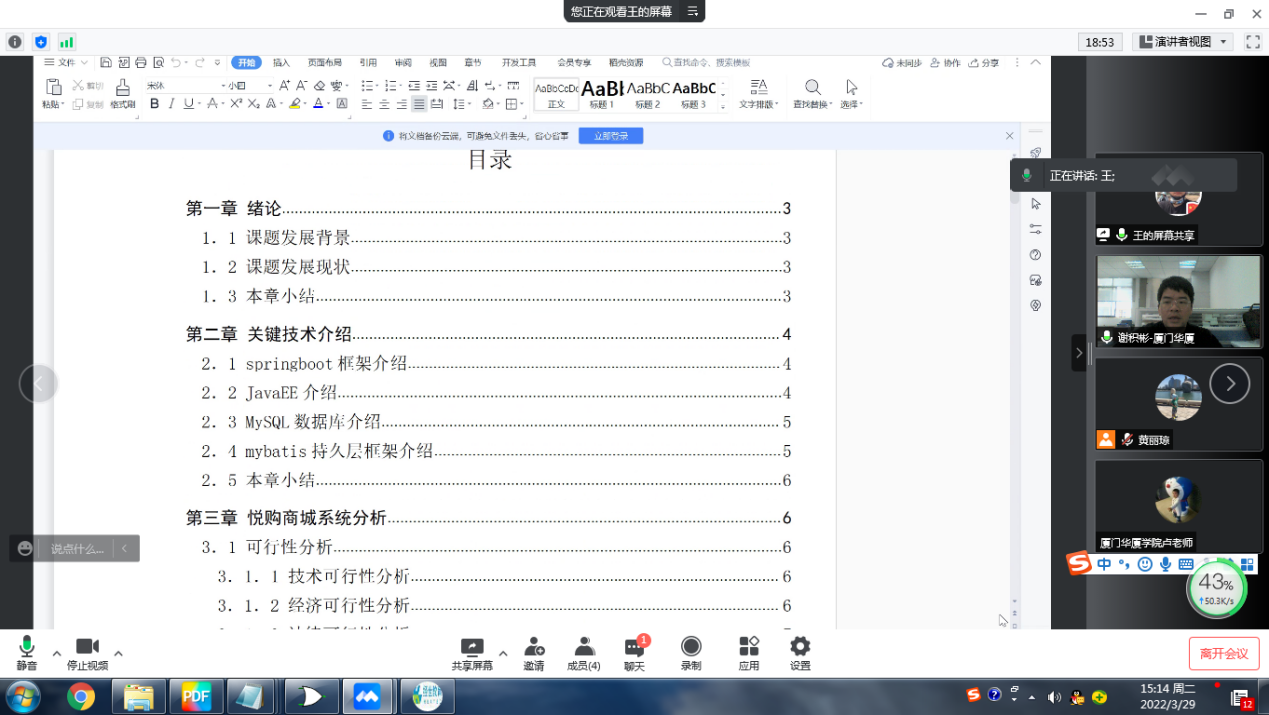Open the Apps (应用) icon
Viewport: 1269px width, 715px height.
coord(749,654)
